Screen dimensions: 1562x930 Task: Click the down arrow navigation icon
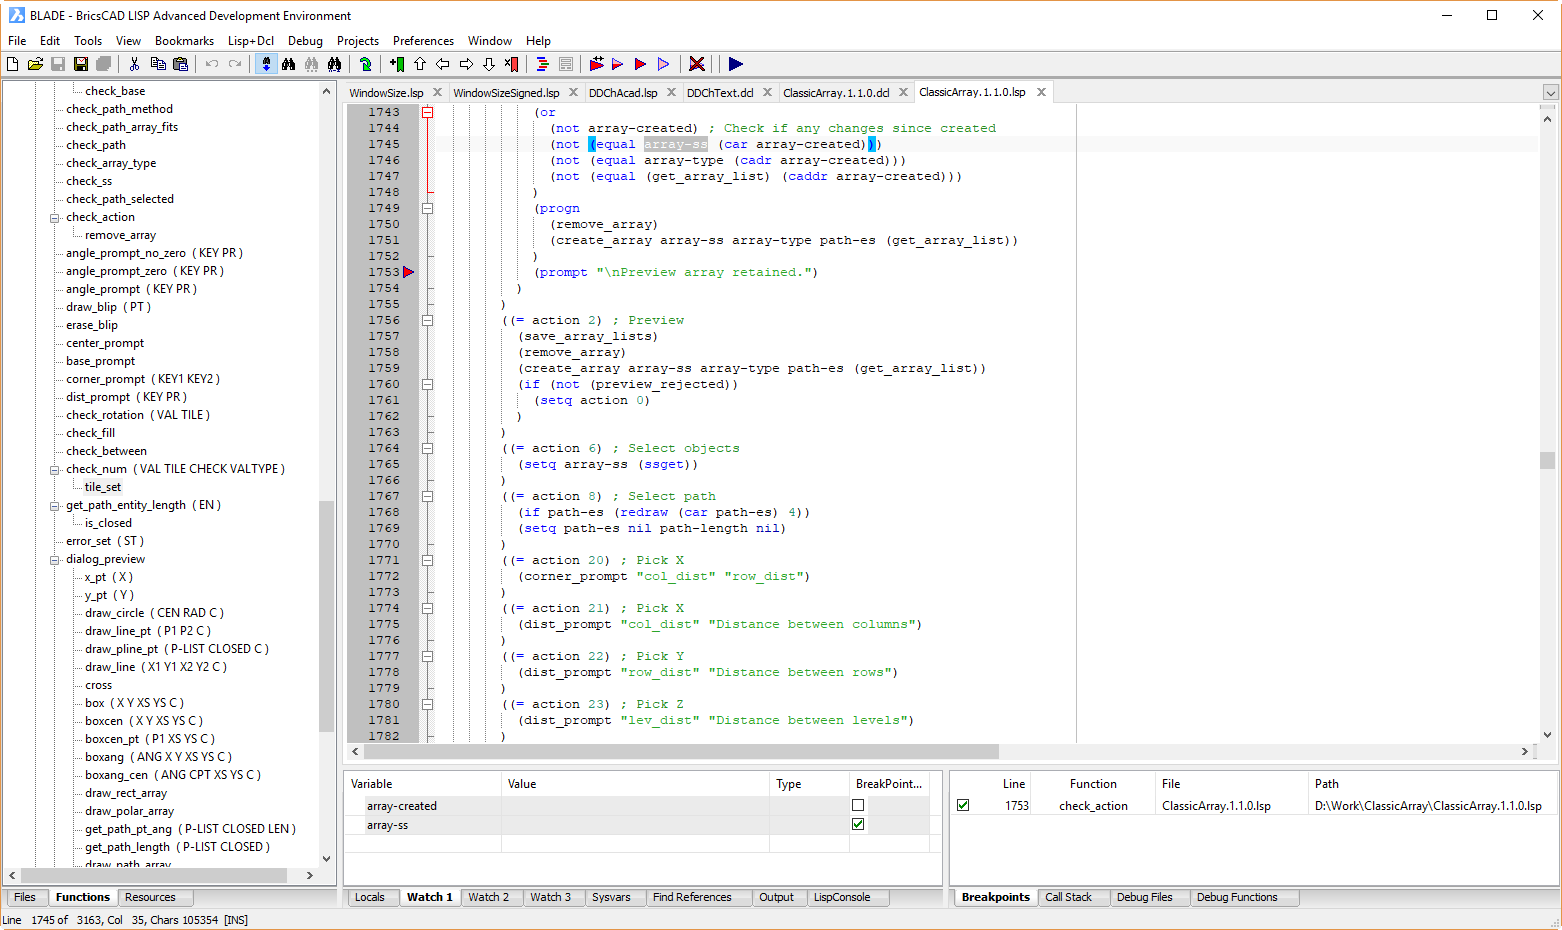[x=489, y=64]
